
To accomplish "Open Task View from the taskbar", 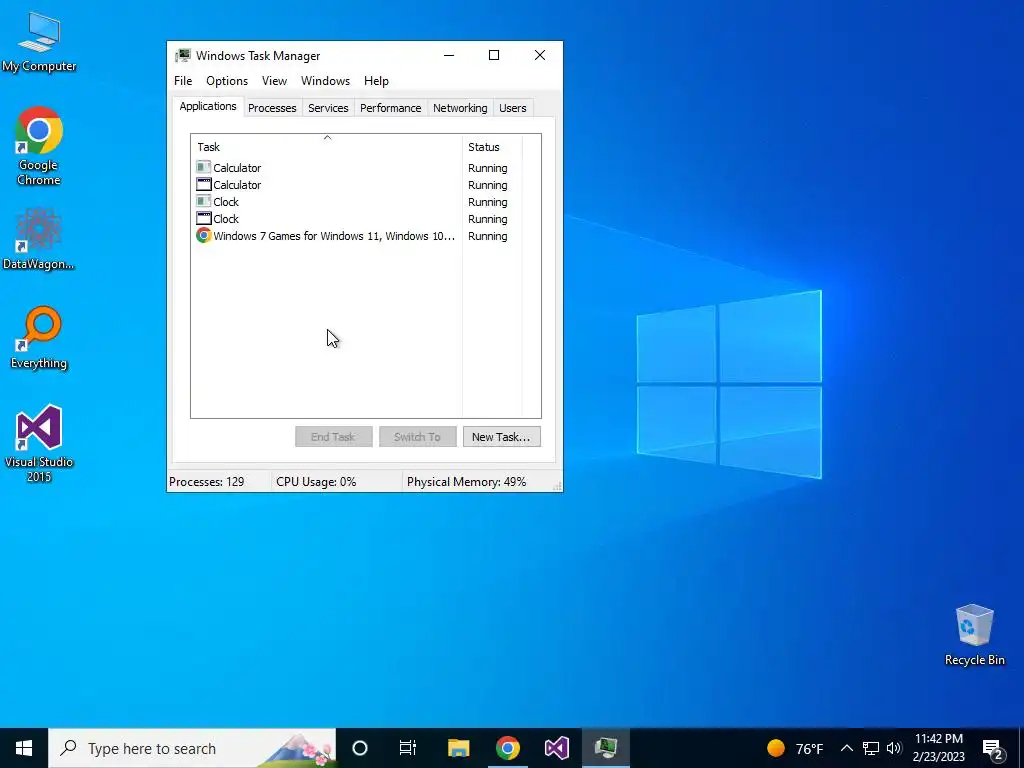I will (408, 748).
